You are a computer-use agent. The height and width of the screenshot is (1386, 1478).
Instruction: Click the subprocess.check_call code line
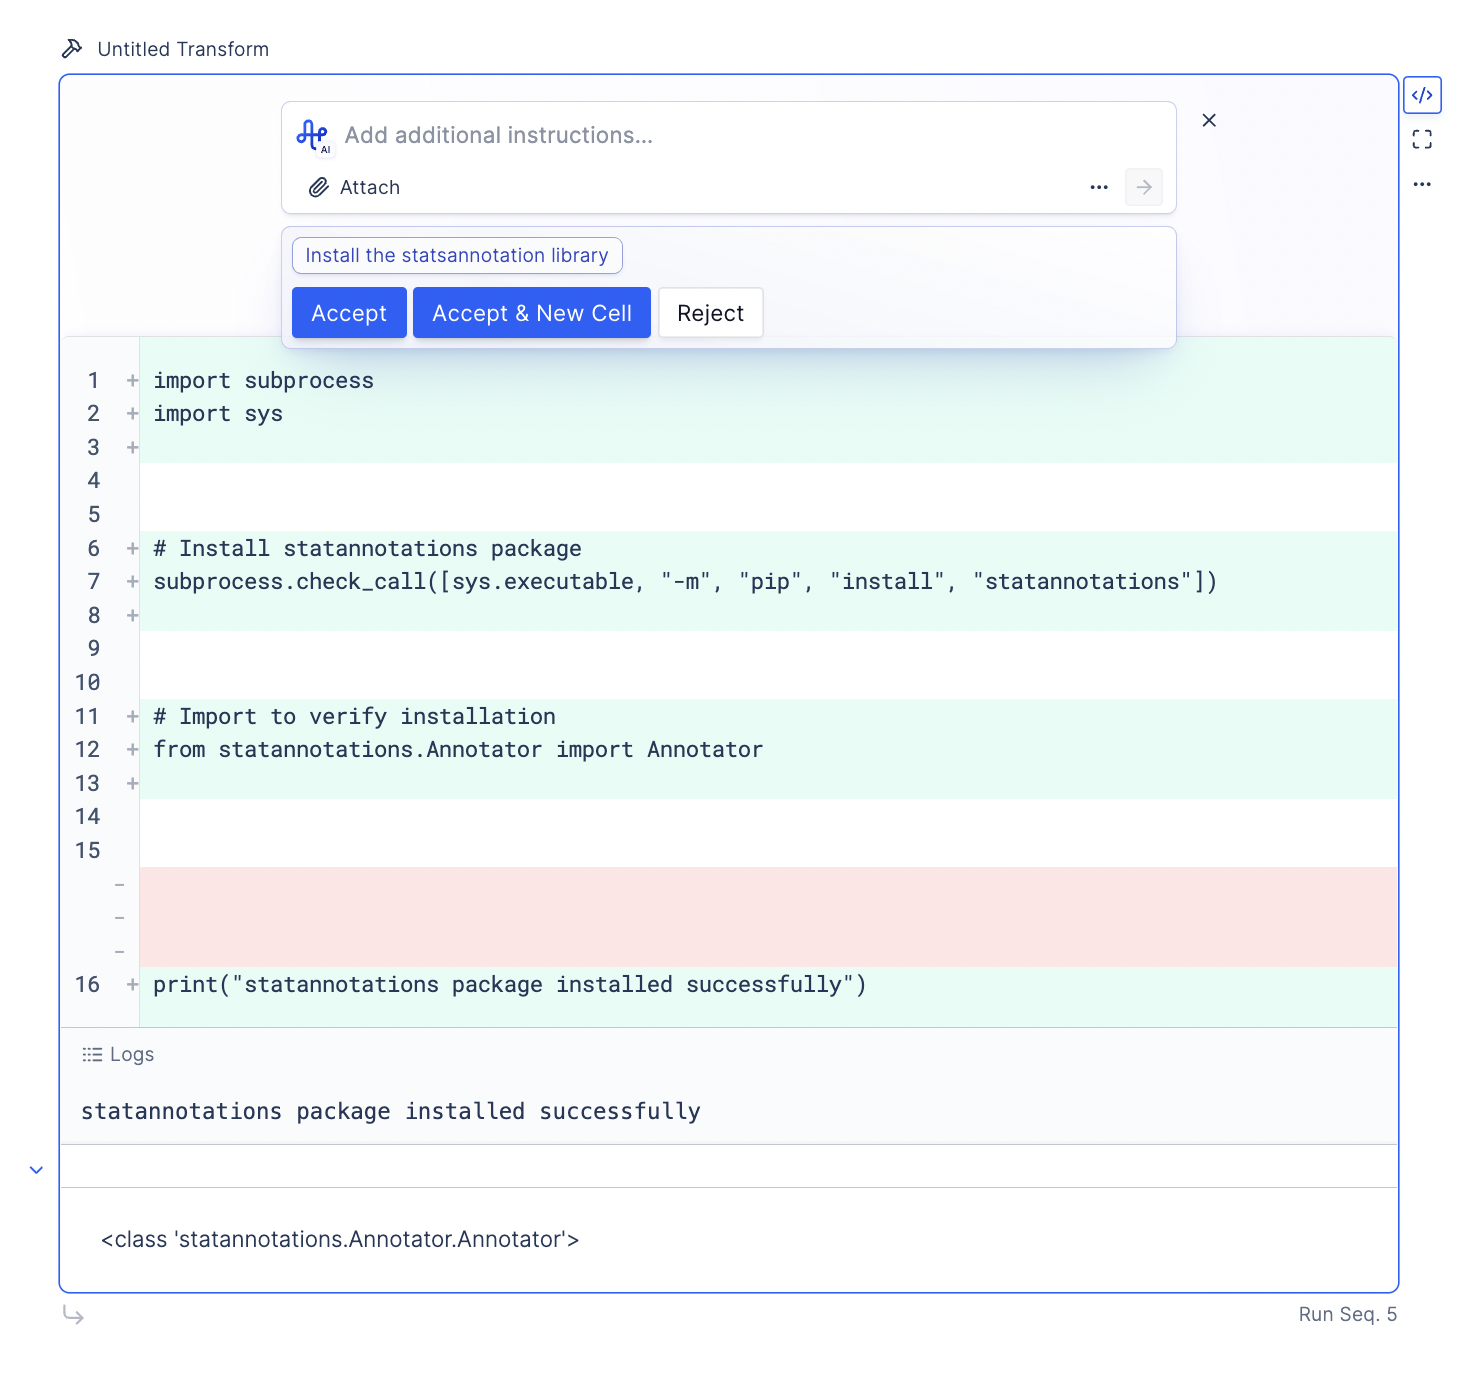coord(685,582)
